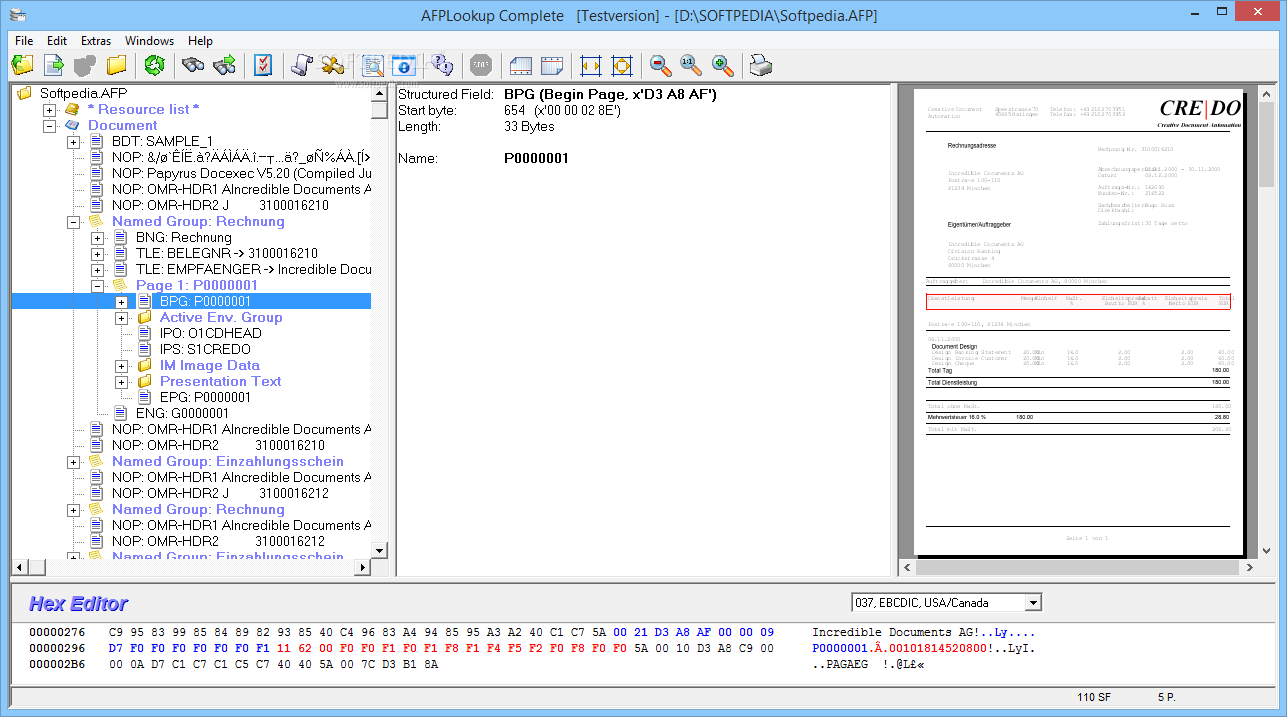Select the EPG: P0000001 tree item
The height and width of the screenshot is (717, 1287).
click(205, 397)
